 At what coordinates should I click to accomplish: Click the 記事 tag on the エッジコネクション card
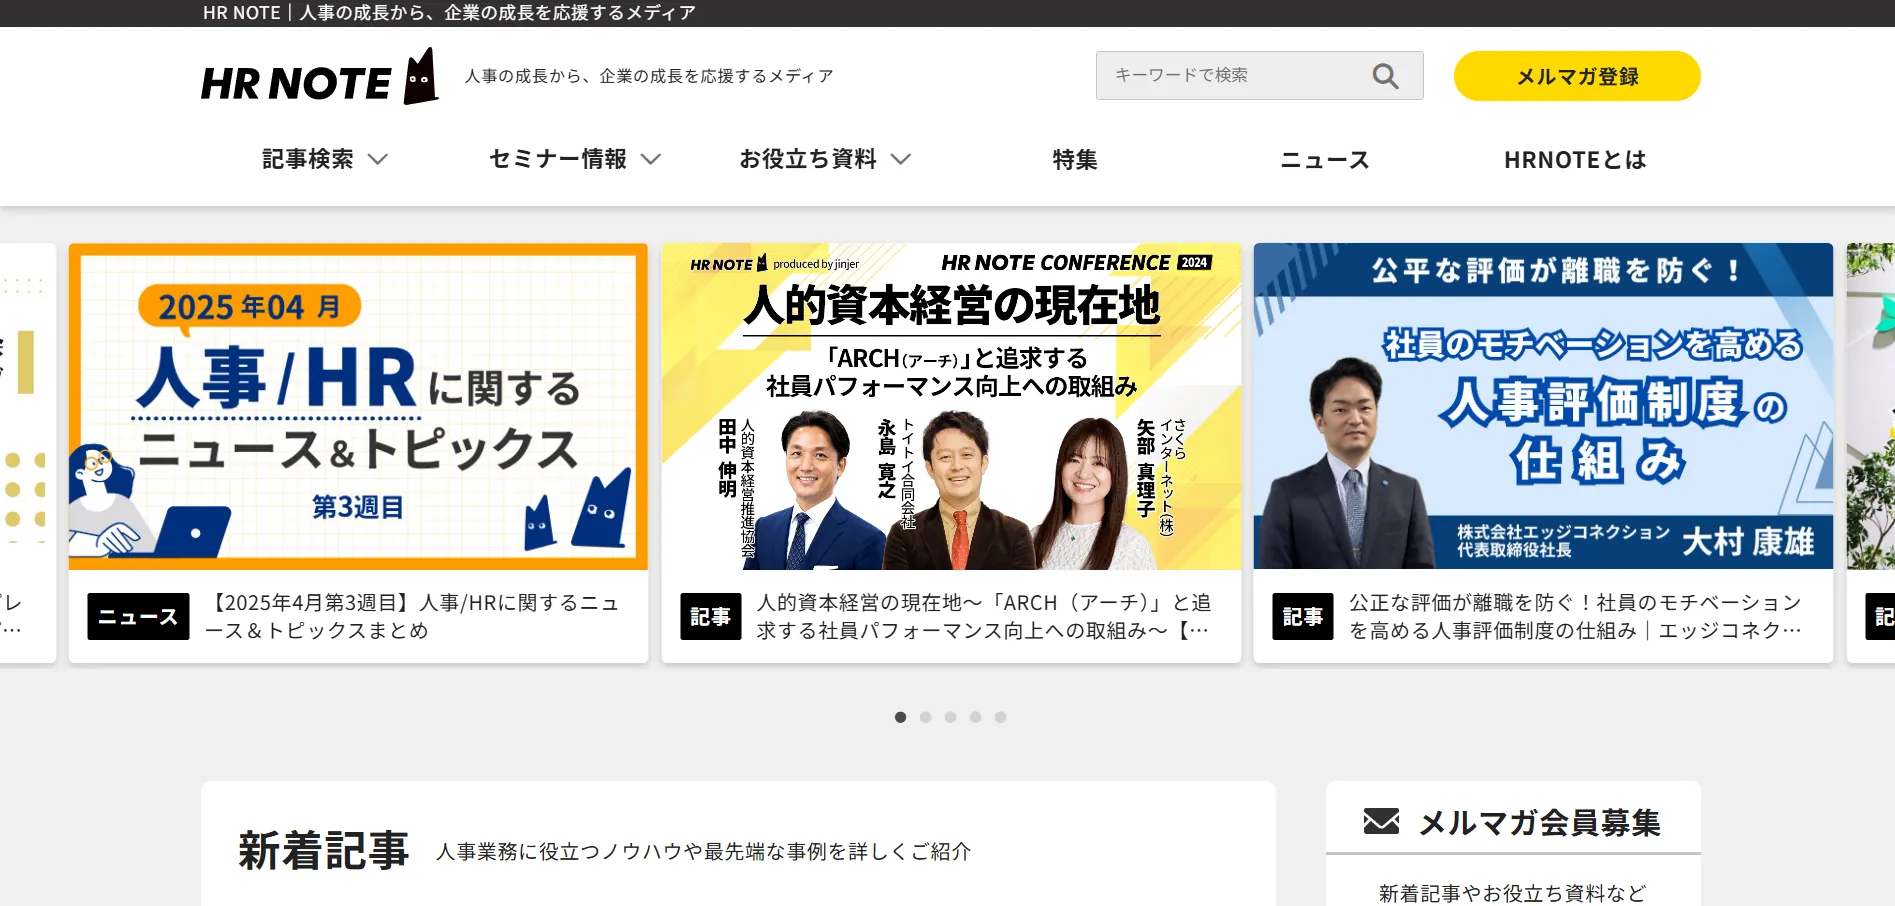coord(1303,616)
